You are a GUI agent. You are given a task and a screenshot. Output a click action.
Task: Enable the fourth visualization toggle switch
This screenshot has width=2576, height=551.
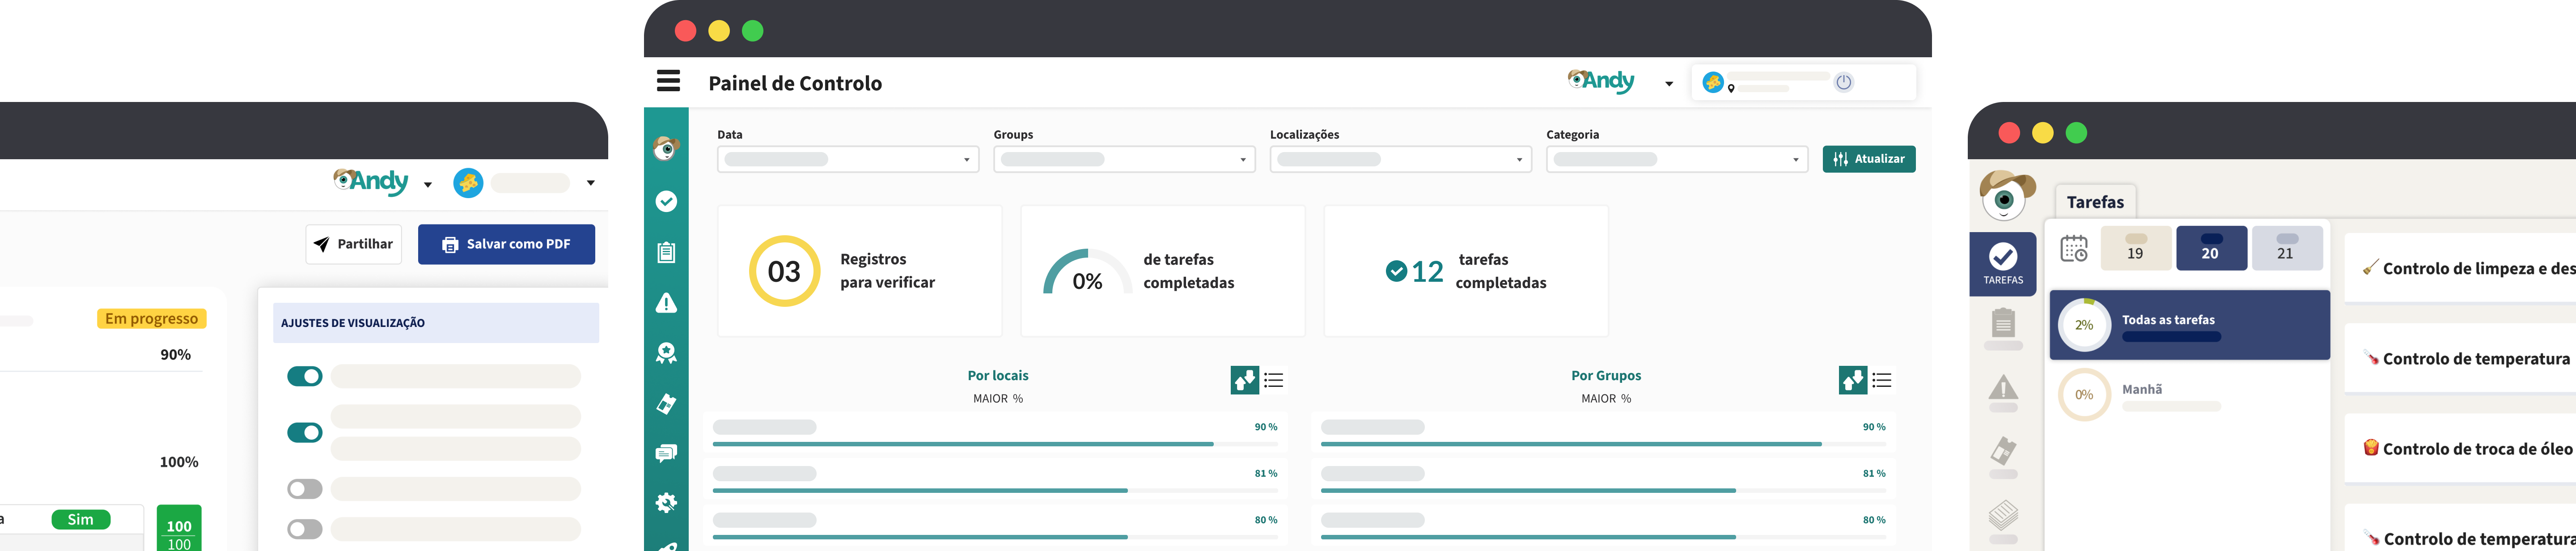[305, 529]
